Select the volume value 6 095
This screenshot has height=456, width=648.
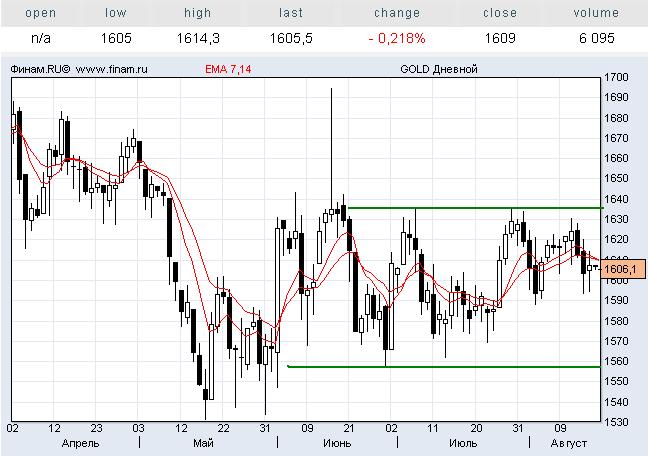point(596,38)
